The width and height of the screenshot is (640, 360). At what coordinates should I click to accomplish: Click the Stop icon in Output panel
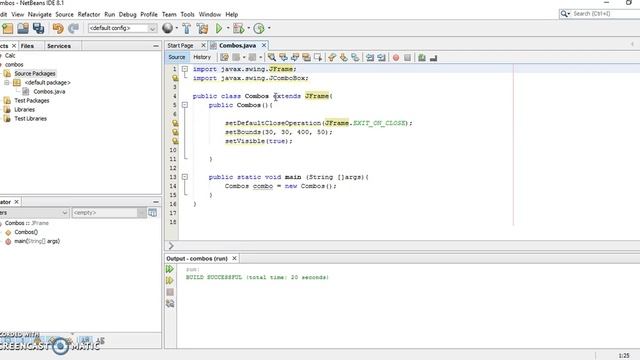point(170,292)
